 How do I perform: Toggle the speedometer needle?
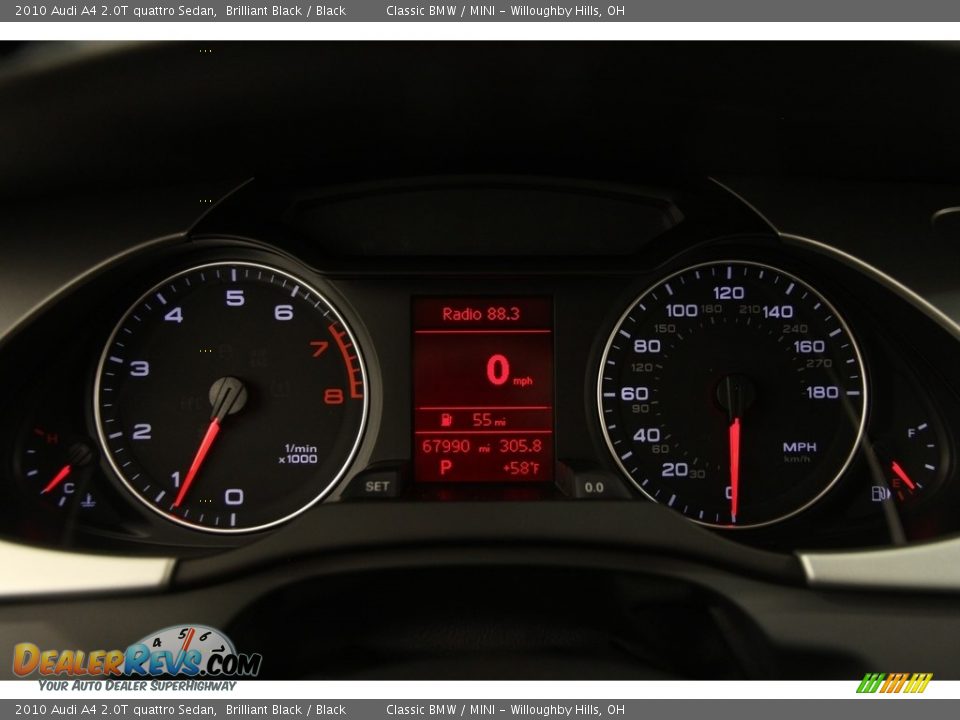[x=735, y=450]
